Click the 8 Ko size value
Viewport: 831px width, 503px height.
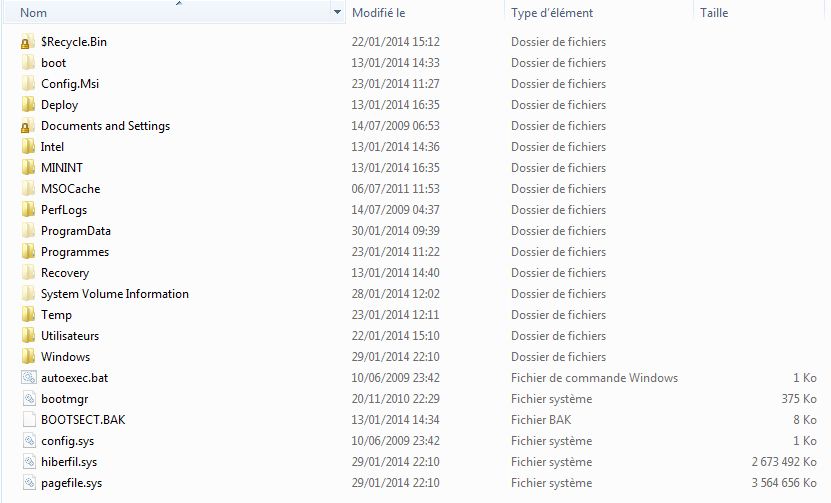pos(805,420)
